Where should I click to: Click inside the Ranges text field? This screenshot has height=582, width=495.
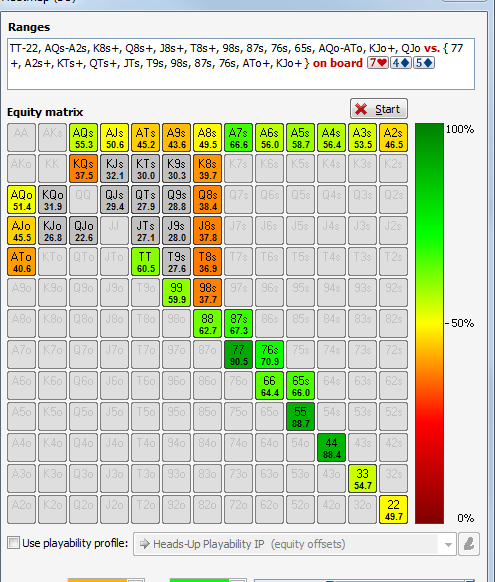pos(241,64)
